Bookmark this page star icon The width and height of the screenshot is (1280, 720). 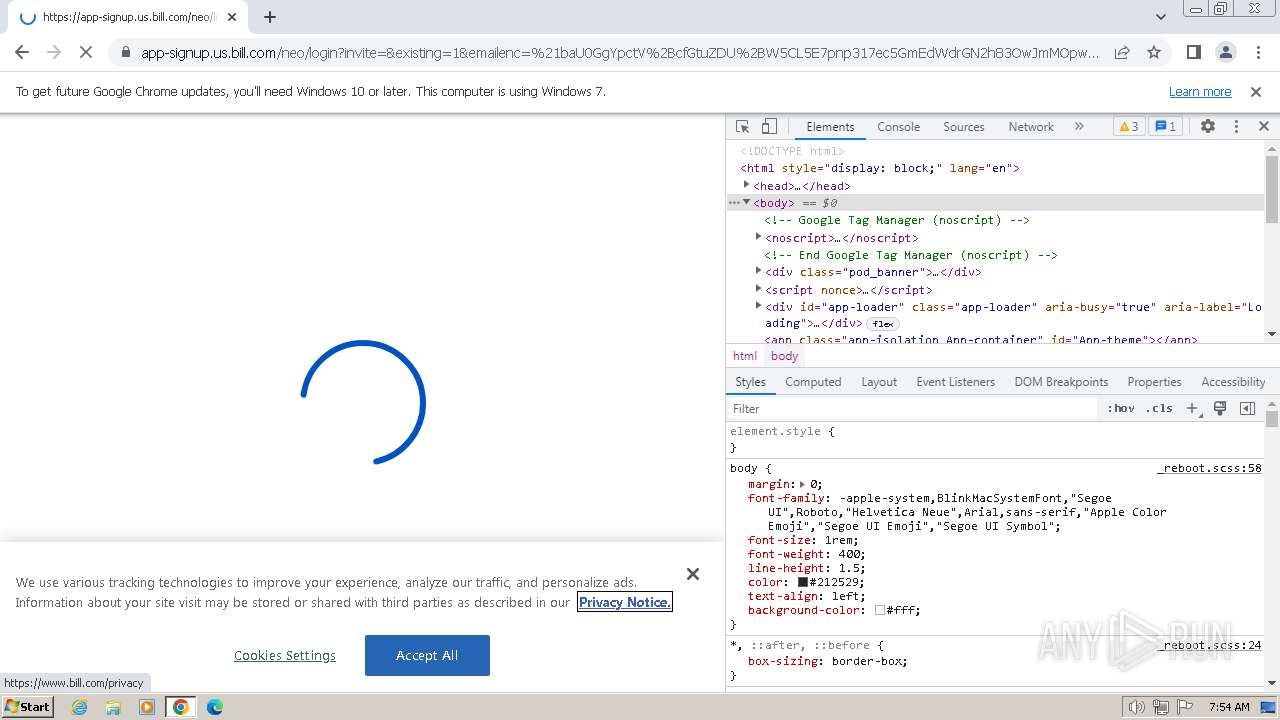(1154, 52)
